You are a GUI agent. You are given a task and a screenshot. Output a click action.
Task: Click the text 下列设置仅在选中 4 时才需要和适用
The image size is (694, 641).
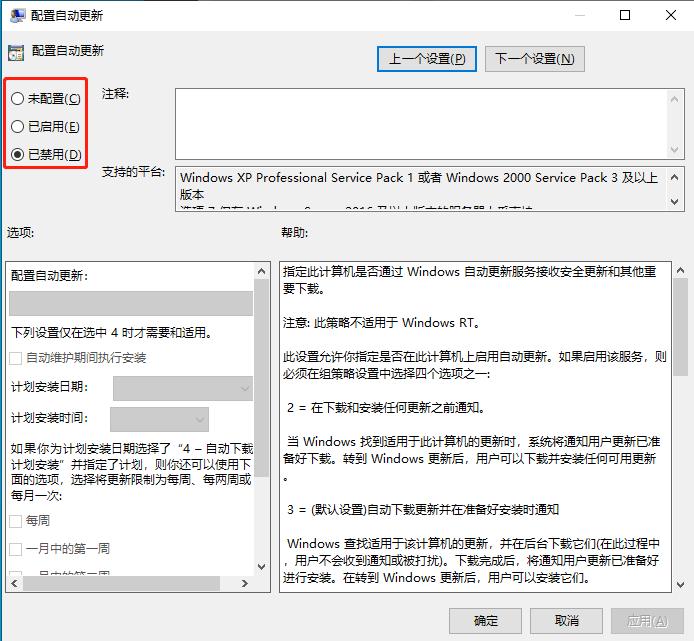tap(112, 332)
